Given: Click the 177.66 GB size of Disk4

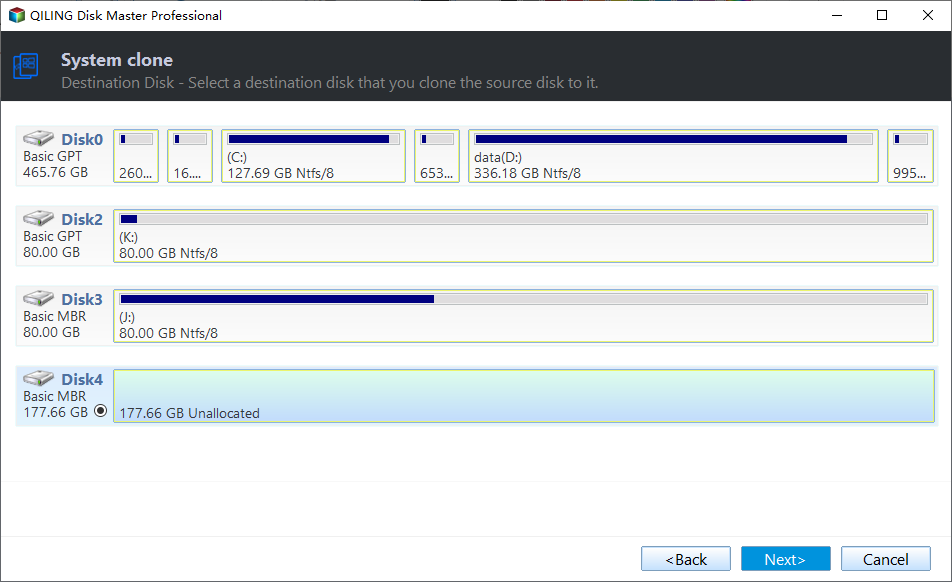Looking at the screenshot, I should pos(55,413).
